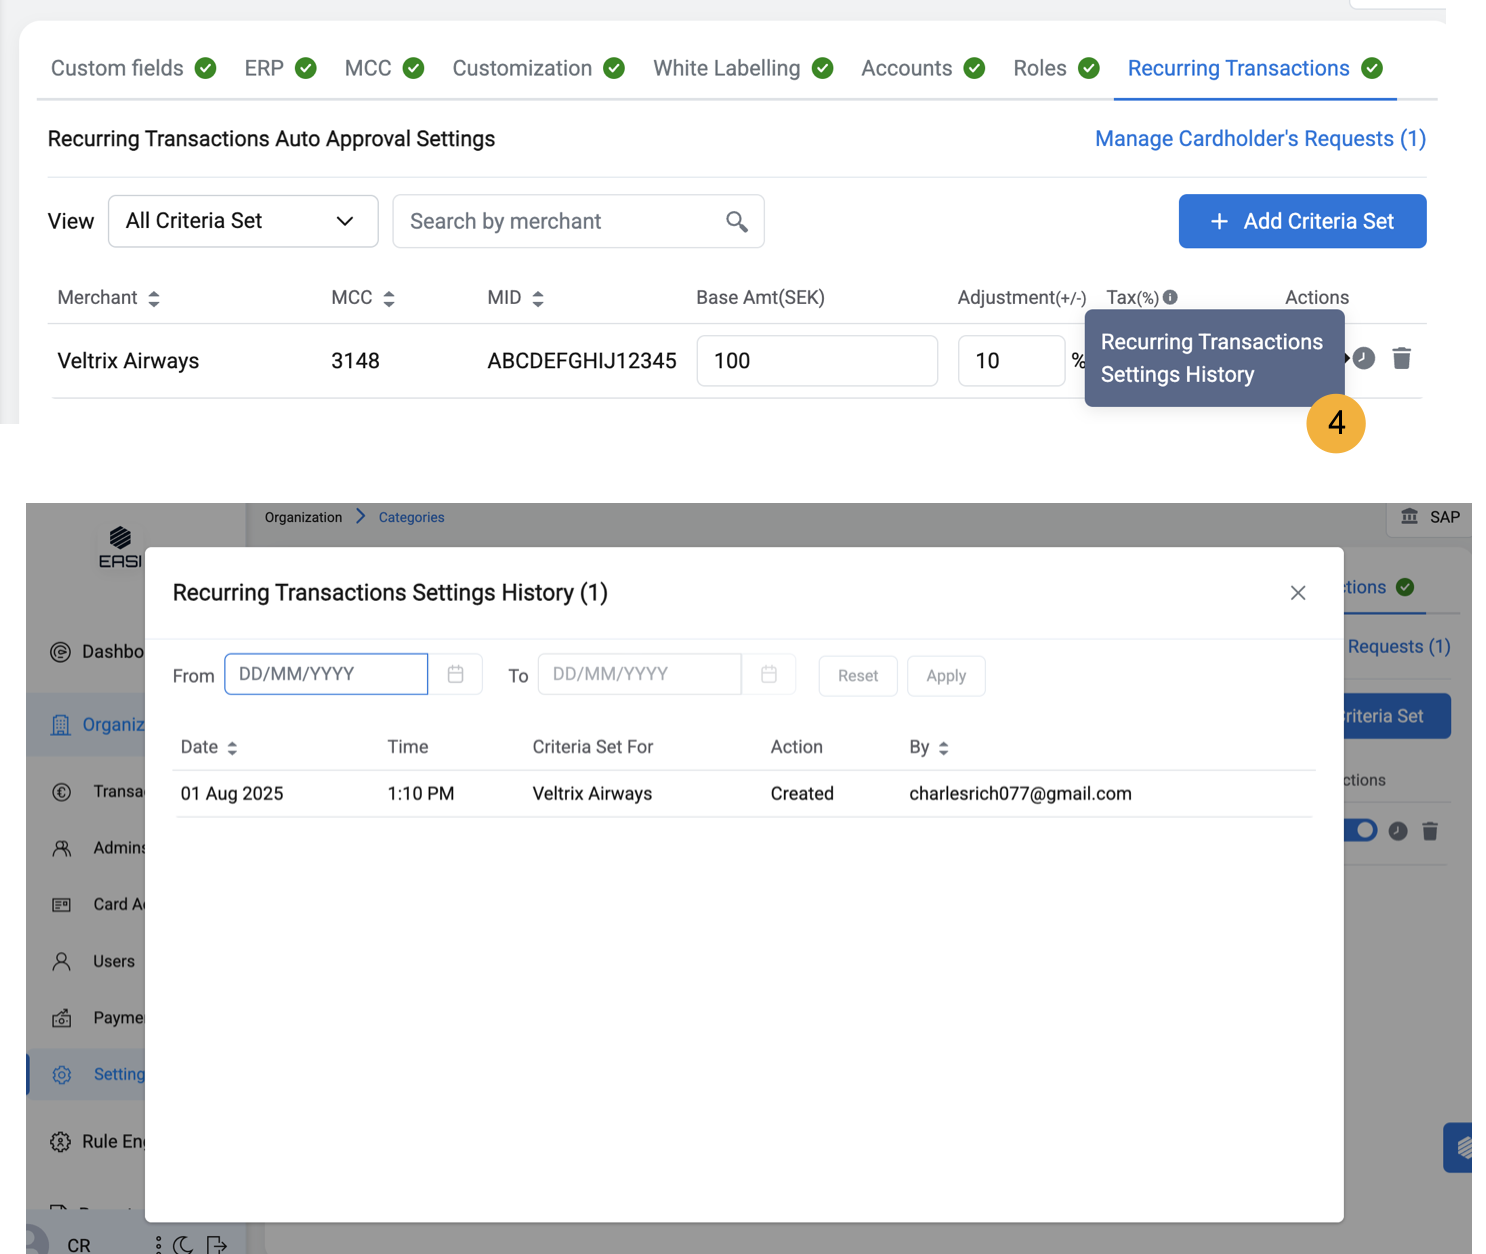Click the Tax(%) info icon
The height and width of the screenshot is (1254, 1486).
(1170, 297)
